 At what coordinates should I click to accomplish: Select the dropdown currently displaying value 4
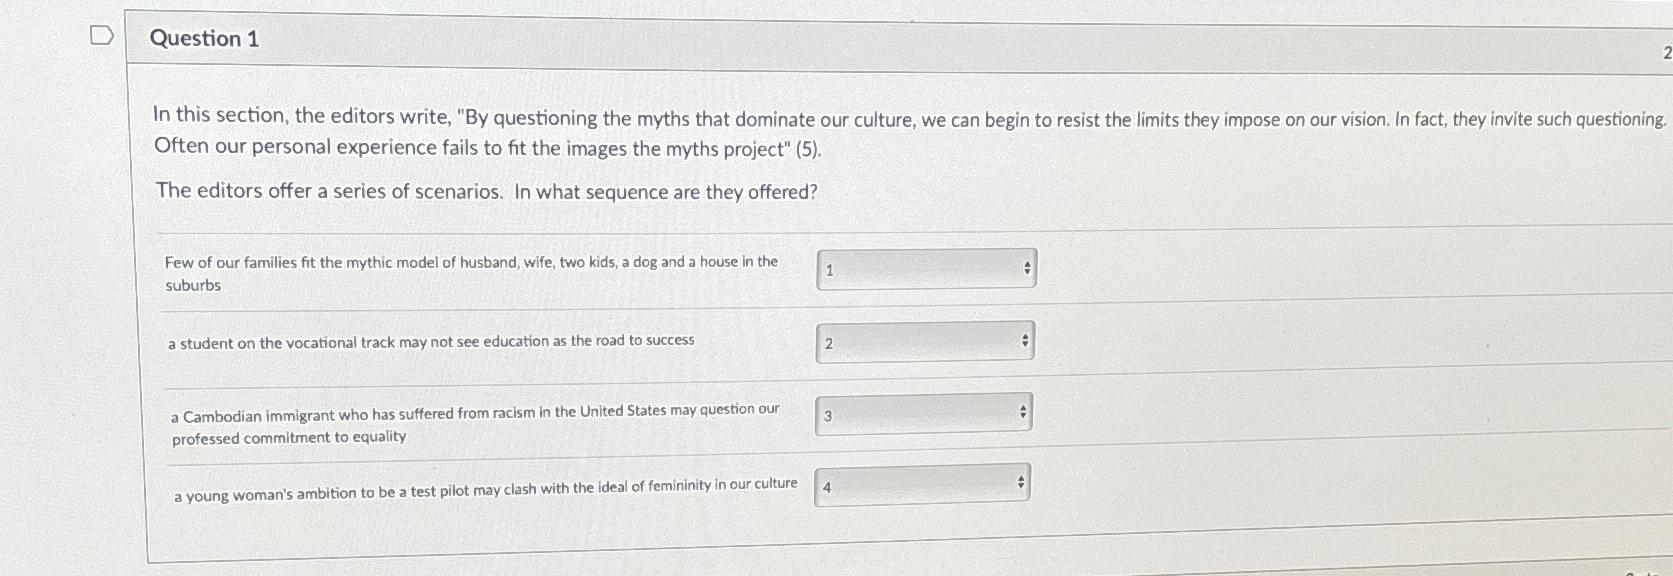(920, 483)
